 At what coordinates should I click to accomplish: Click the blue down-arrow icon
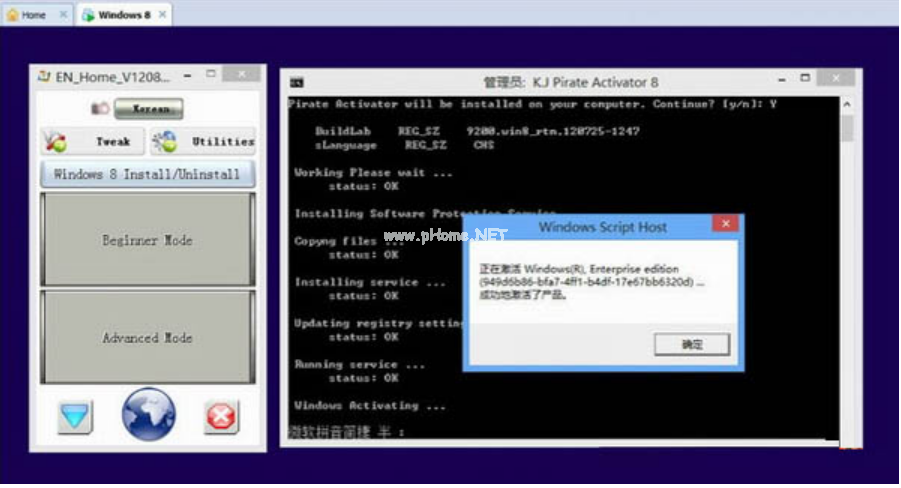75,416
